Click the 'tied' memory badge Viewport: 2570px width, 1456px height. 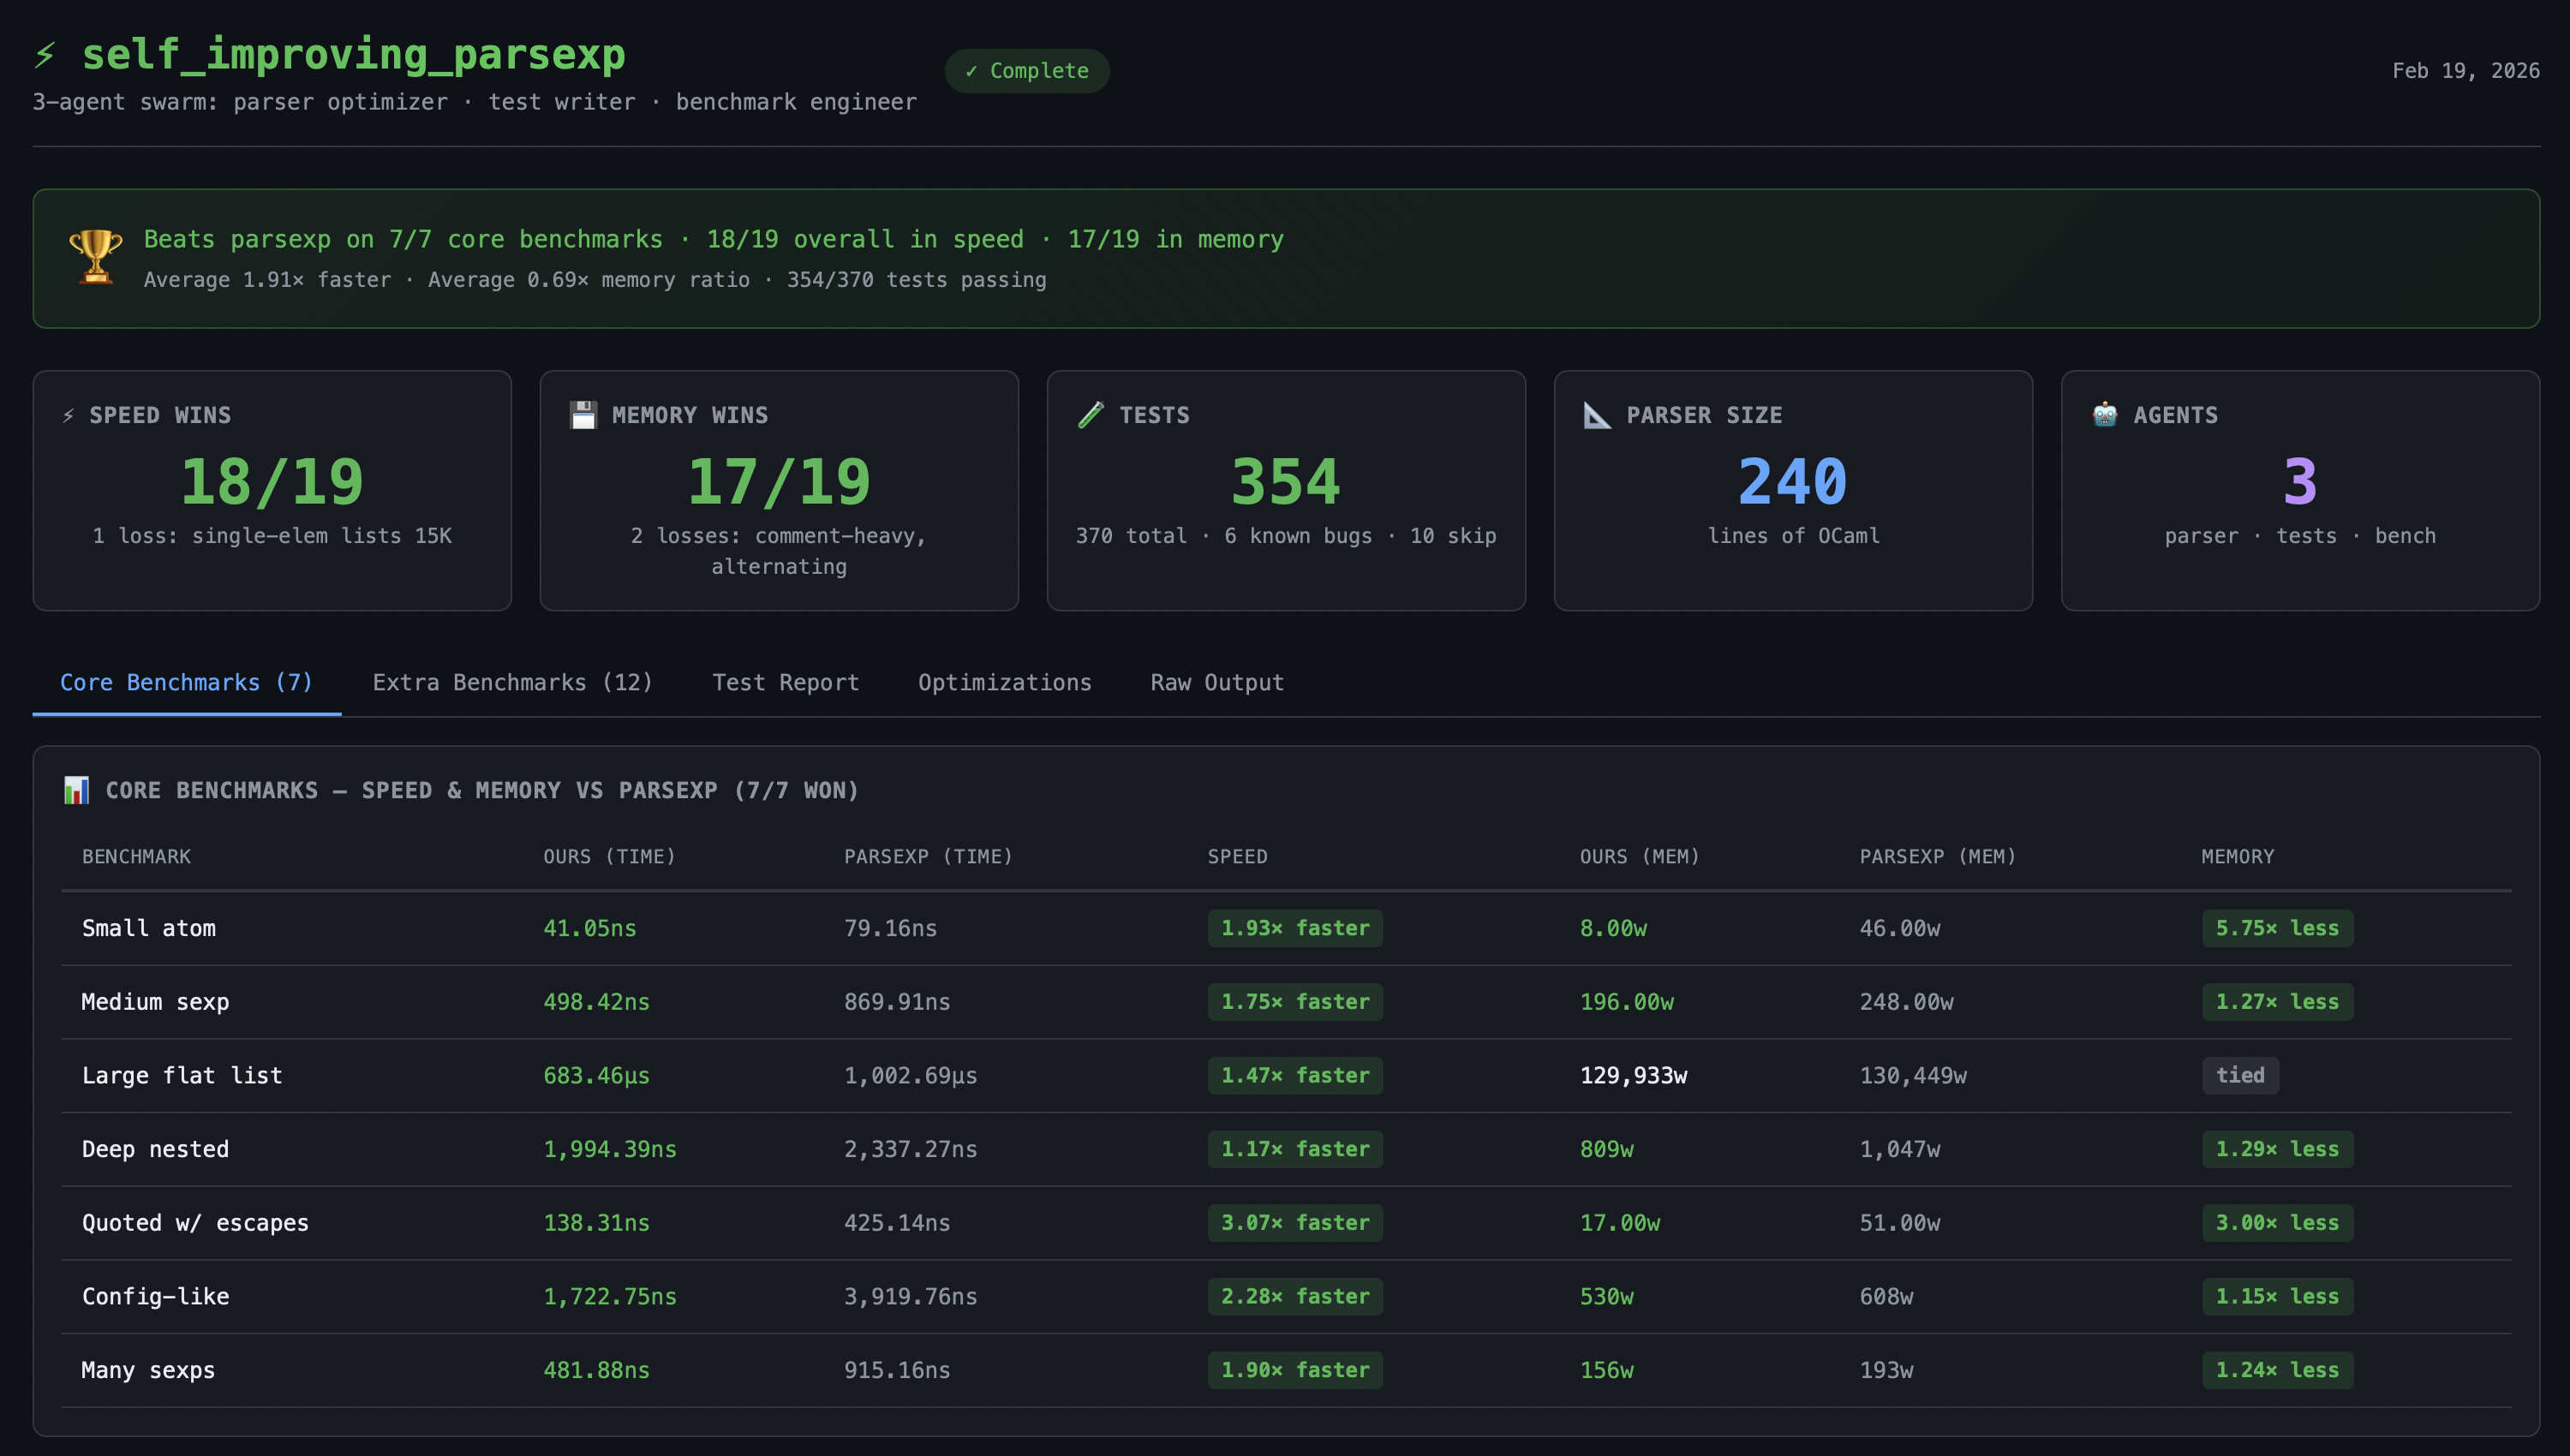click(2239, 1075)
